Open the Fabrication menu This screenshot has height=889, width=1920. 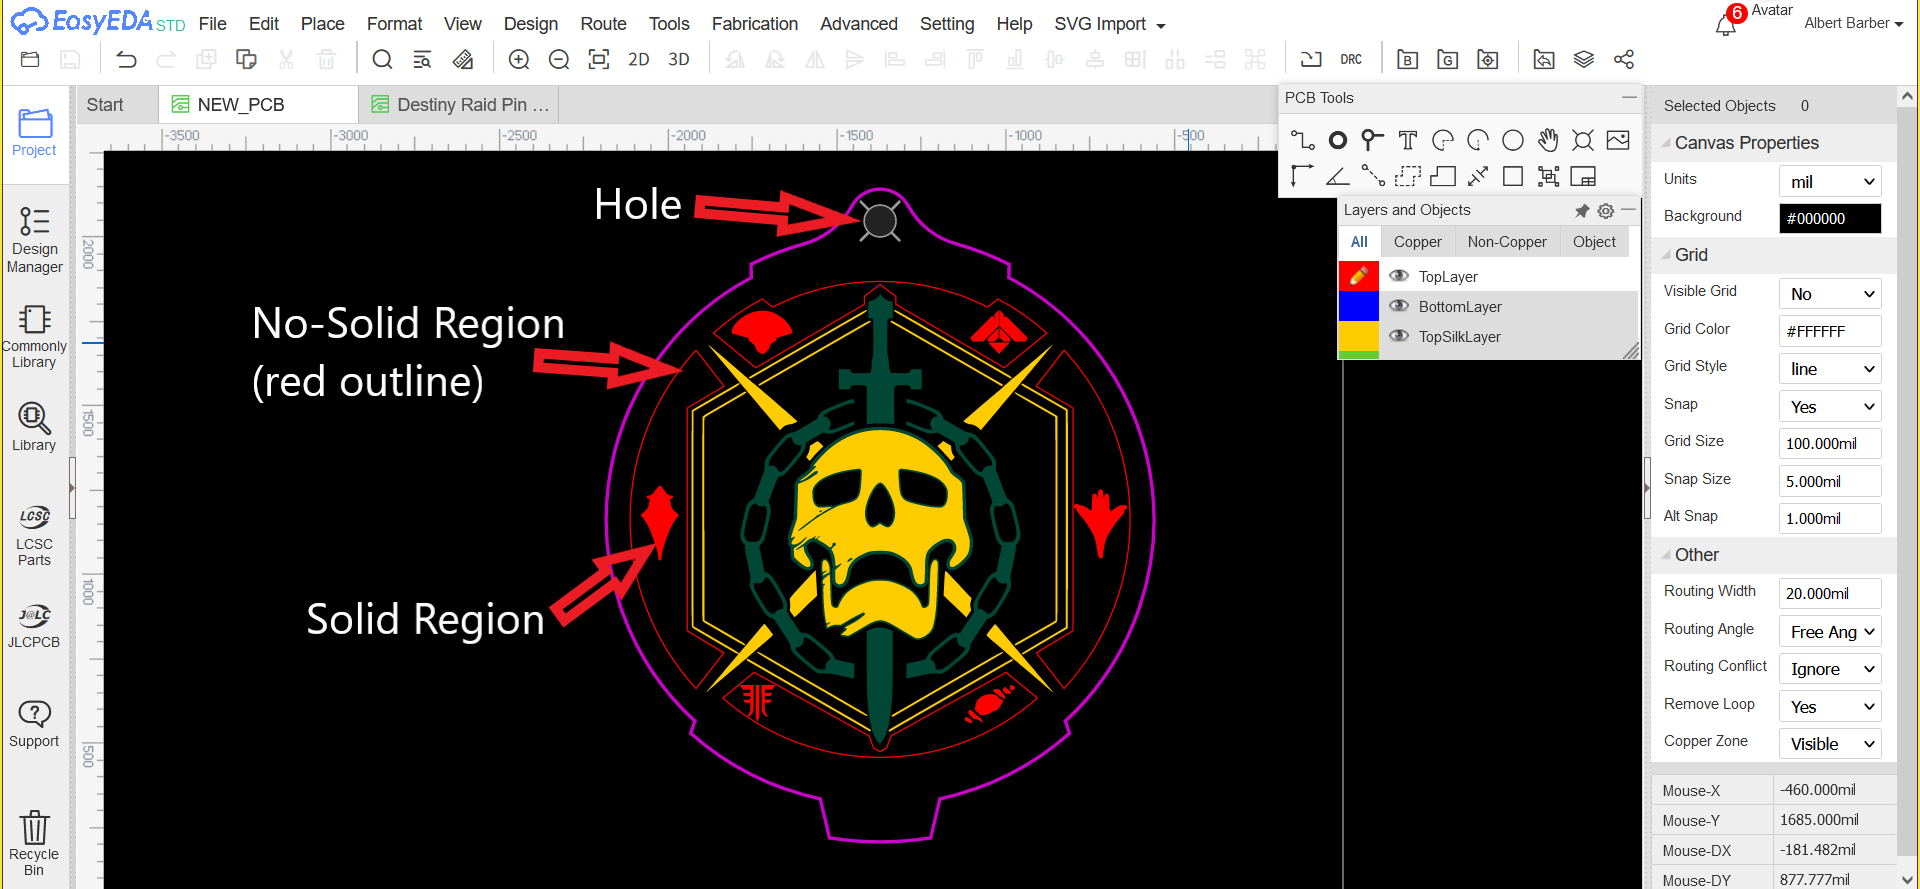tap(755, 24)
